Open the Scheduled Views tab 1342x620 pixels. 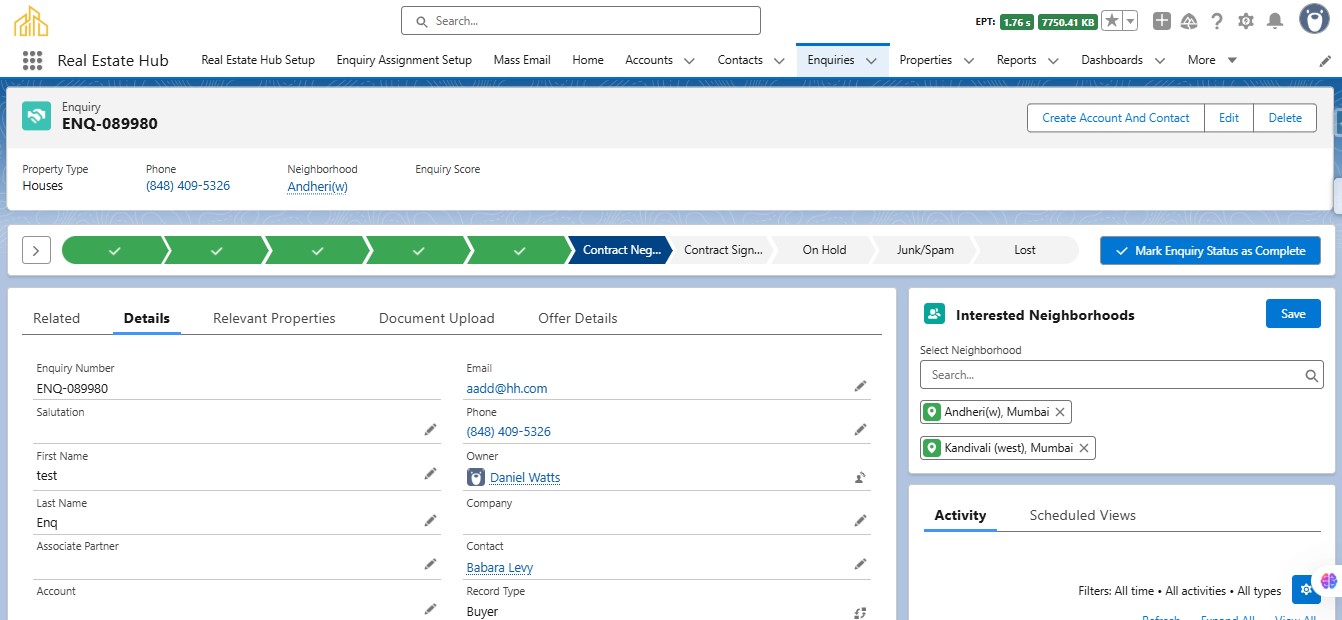(1082, 515)
